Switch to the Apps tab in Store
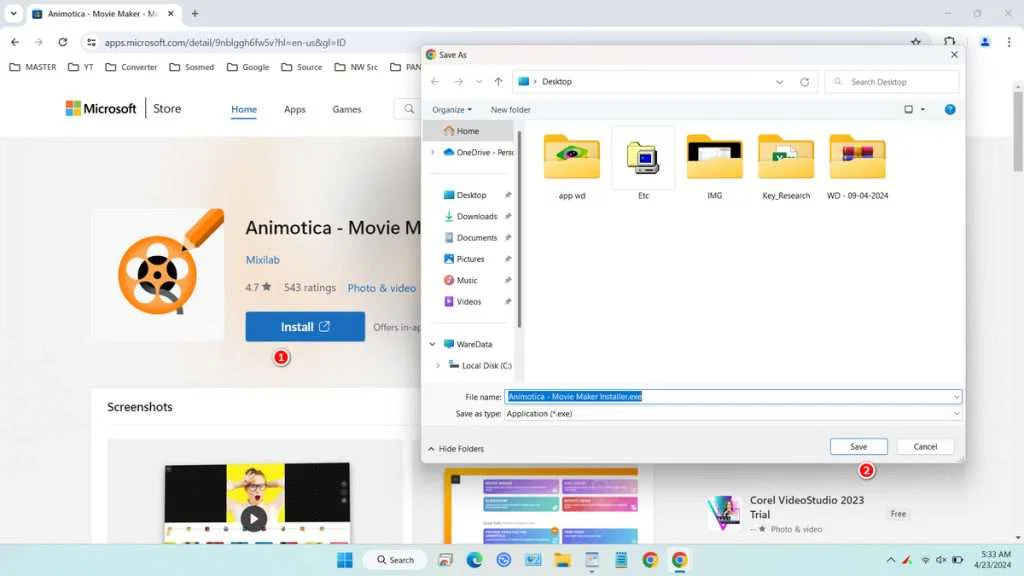The height and width of the screenshot is (576, 1024). point(294,109)
